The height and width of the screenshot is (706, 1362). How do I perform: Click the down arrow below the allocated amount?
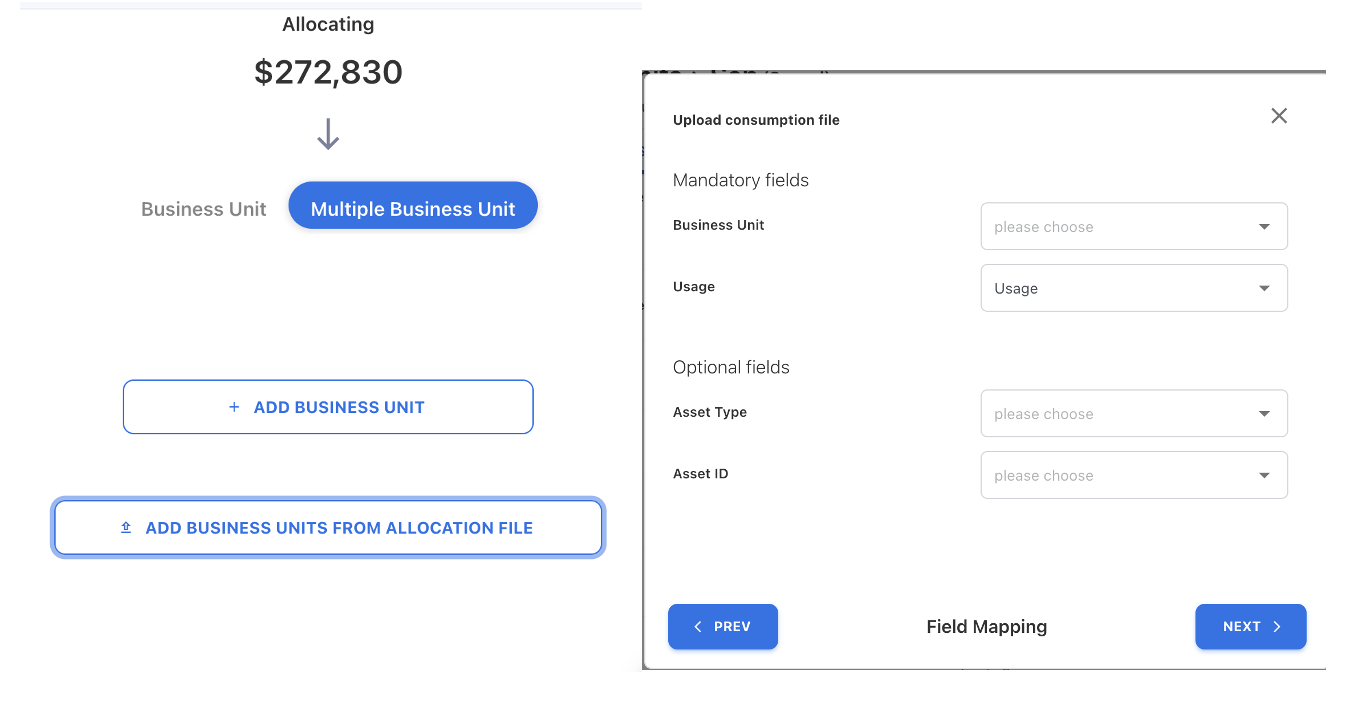coord(328,135)
